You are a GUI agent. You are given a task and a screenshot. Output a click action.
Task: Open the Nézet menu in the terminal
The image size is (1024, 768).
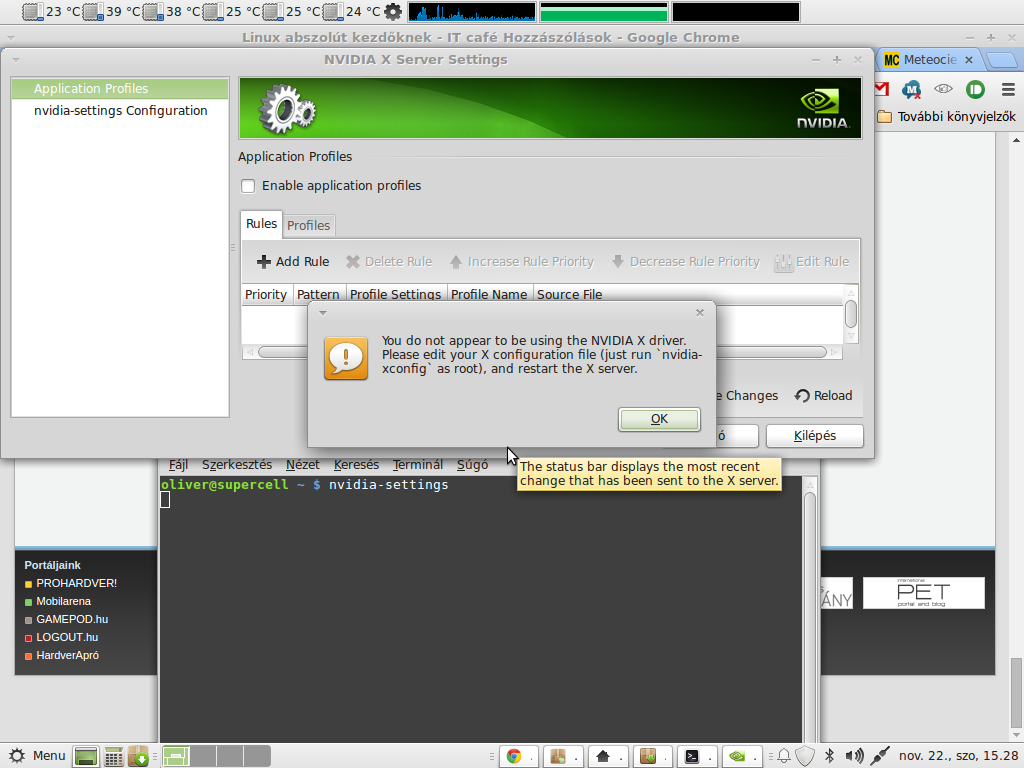(x=302, y=464)
